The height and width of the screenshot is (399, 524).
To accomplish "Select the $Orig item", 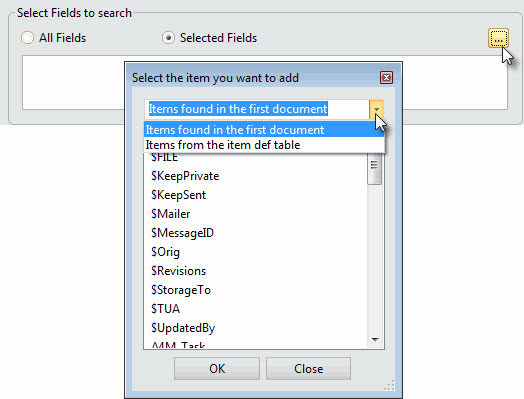I will tap(165, 252).
